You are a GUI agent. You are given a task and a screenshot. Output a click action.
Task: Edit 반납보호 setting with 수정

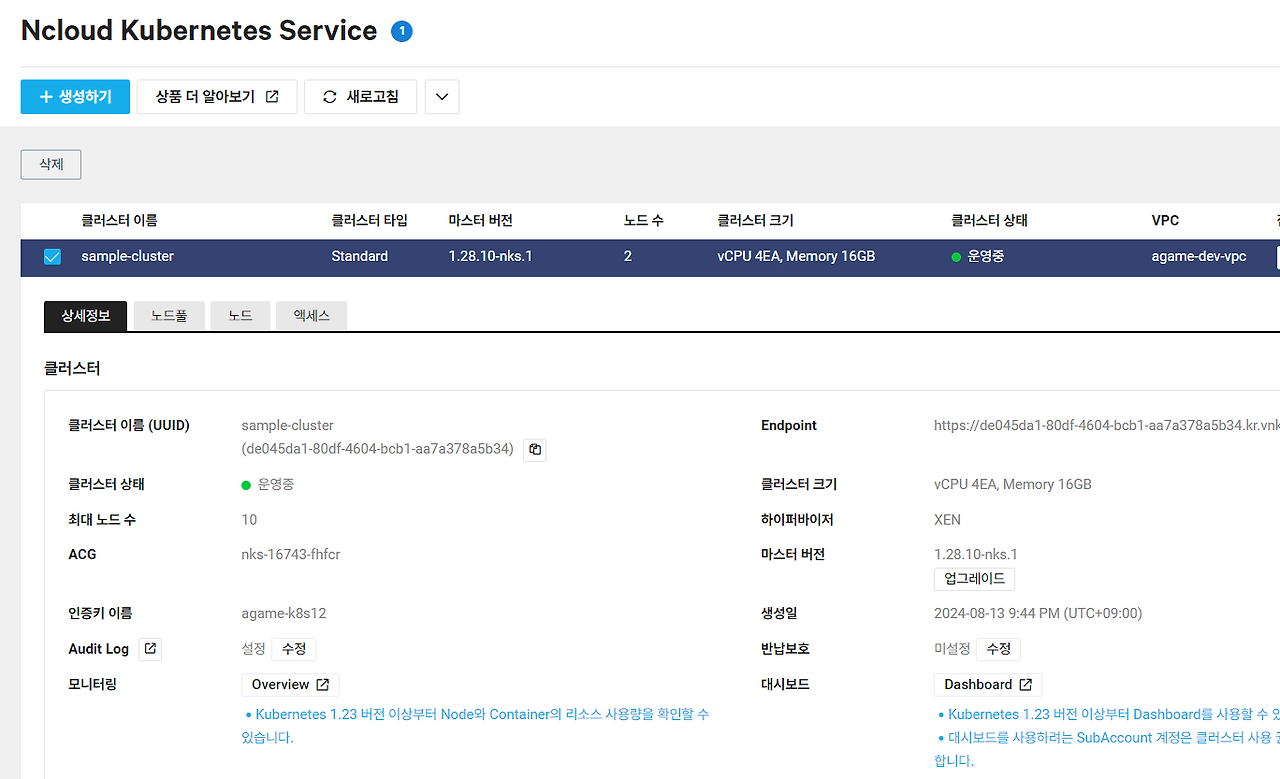point(998,649)
